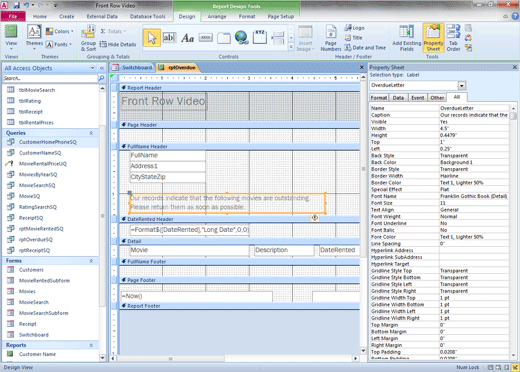This screenshot has height=372, width=520.
Task: Click the Insert Image button
Action: [x=305, y=38]
